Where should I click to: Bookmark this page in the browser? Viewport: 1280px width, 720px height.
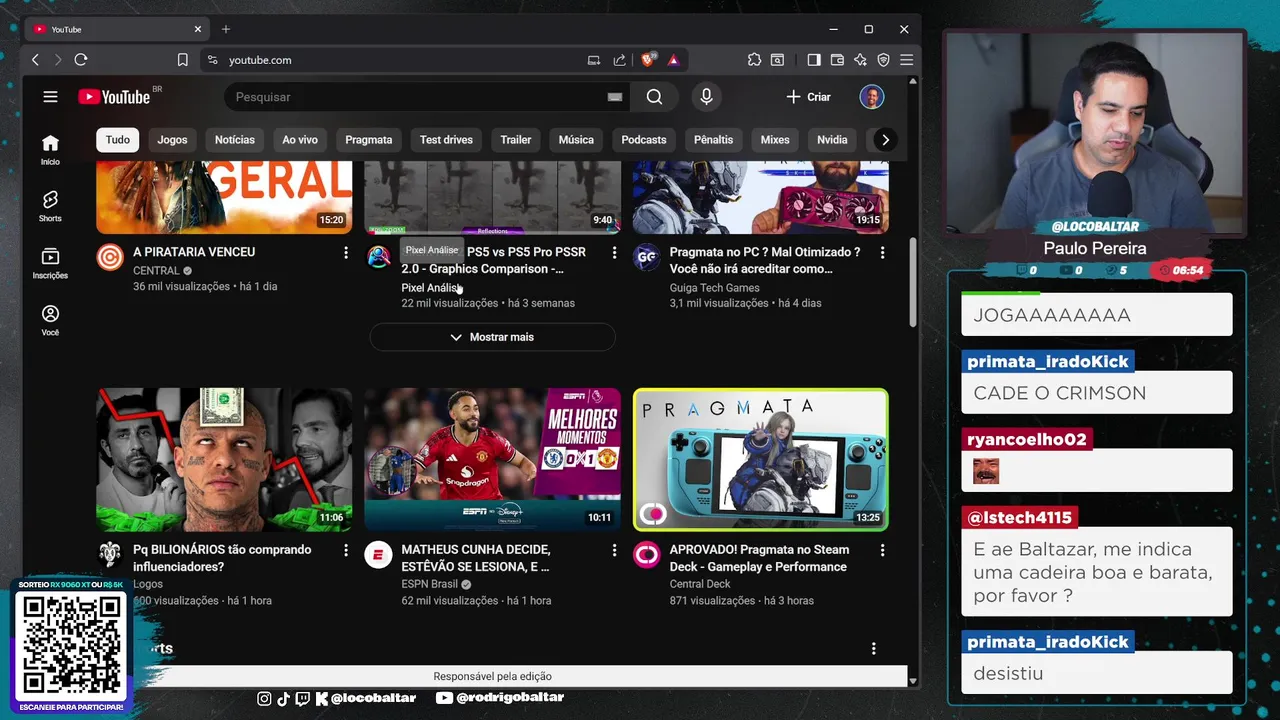coord(182,60)
